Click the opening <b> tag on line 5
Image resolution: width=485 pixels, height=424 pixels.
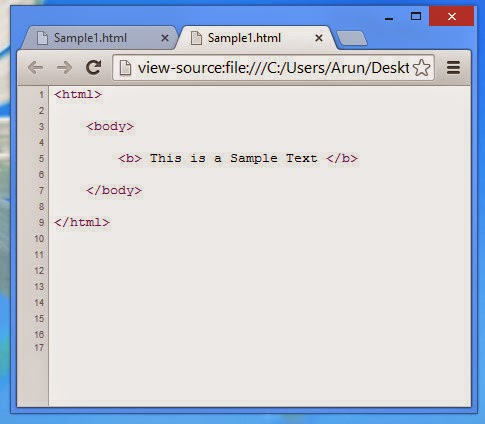coord(130,158)
